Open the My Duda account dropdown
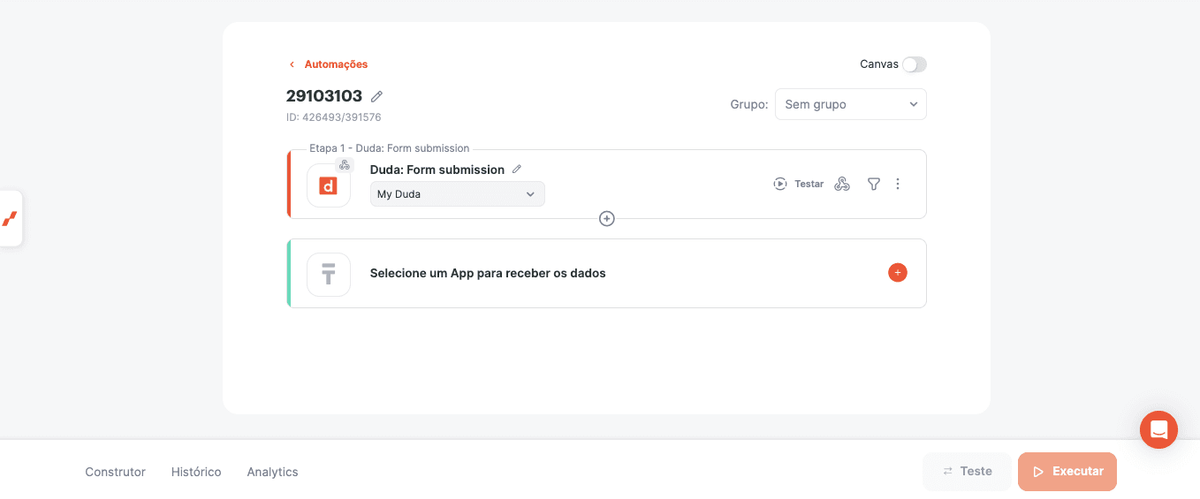 457,194
